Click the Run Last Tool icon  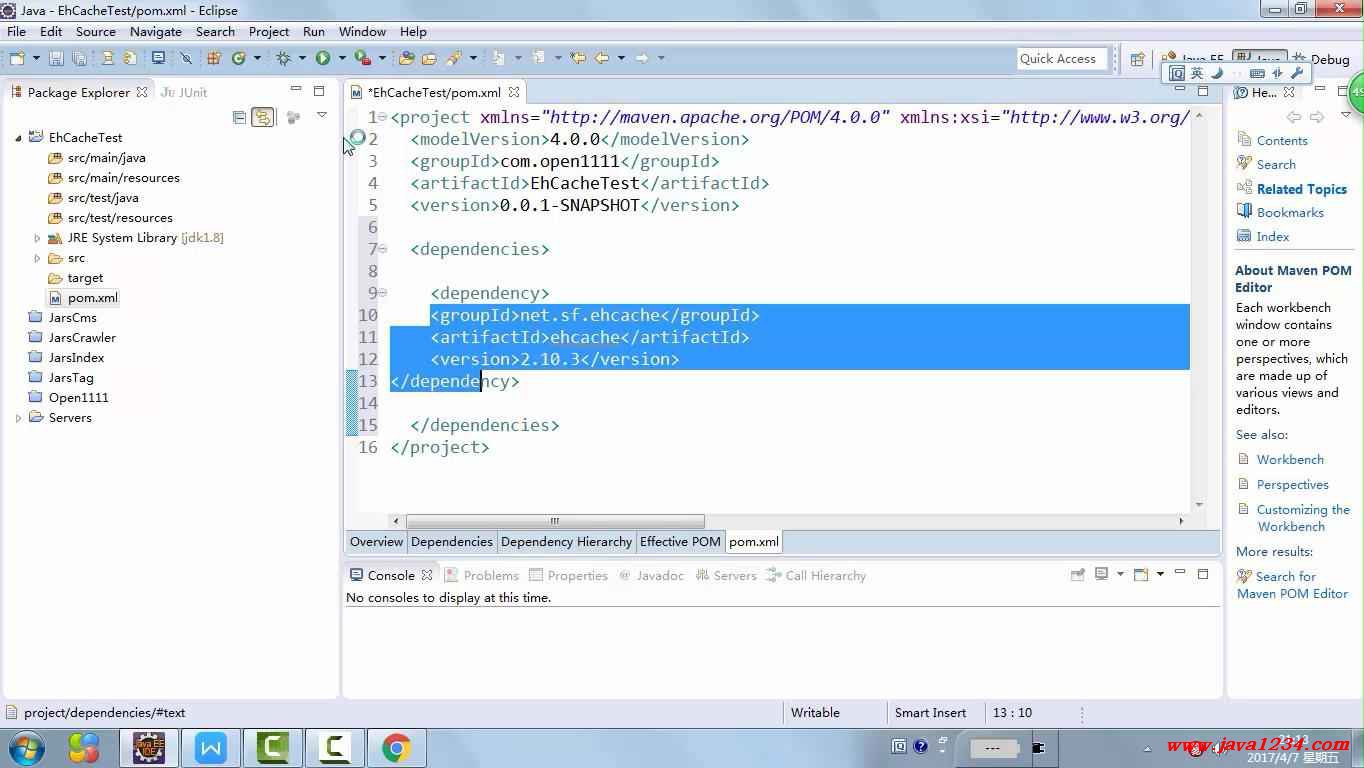click(x=363, y=58)
